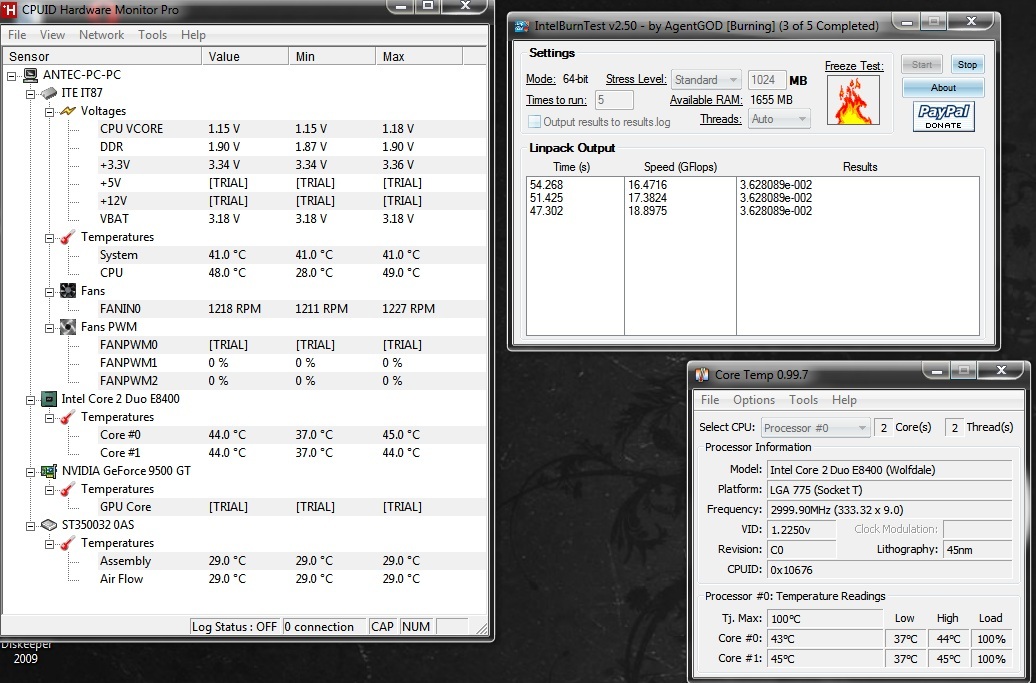Screen dimensions: 1036x683
Task: Open Core Temp Options menu
Action: (754, 400)
